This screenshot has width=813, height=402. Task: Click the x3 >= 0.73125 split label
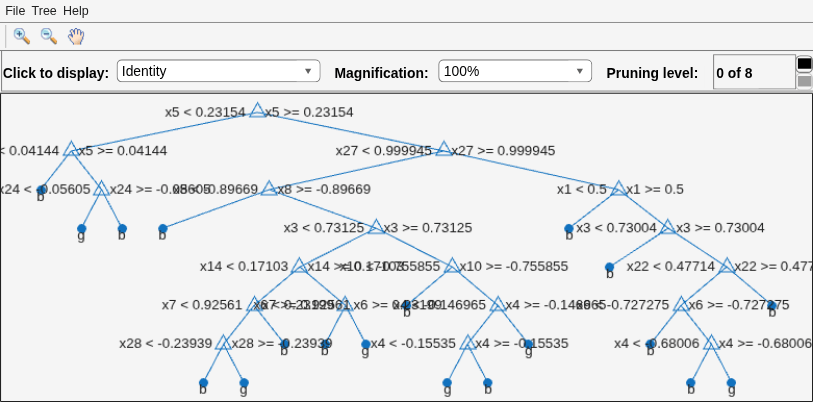click(427, 228)
